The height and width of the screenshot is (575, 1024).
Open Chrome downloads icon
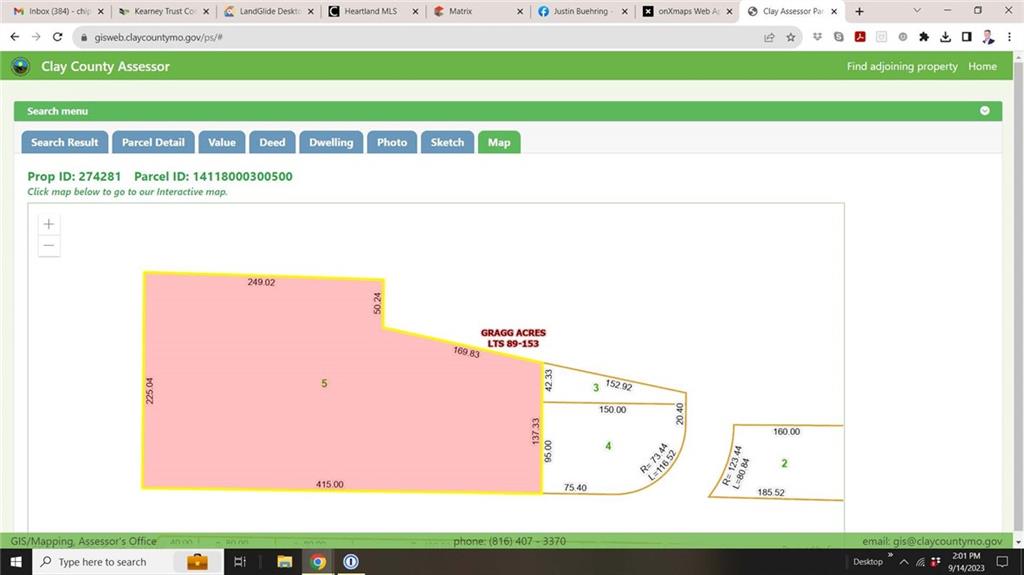click(x=945, y=37)
